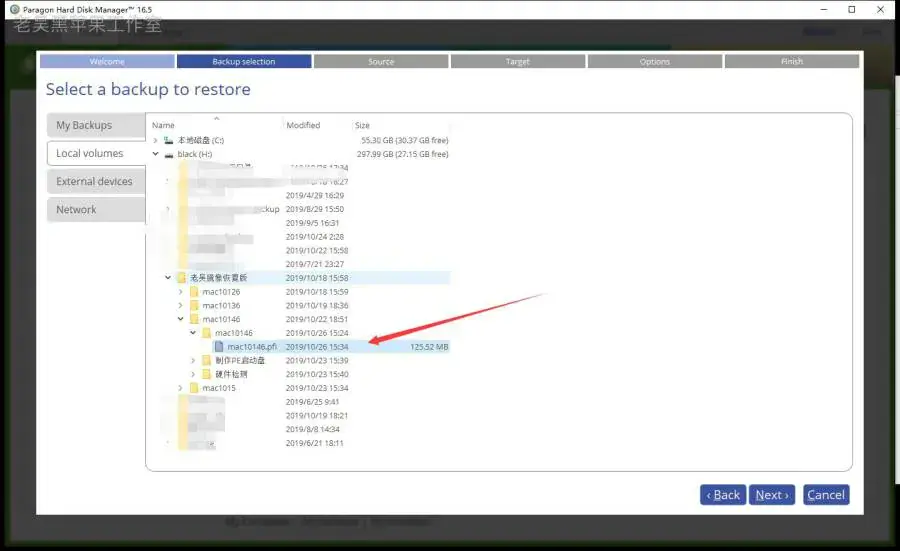The image size is (900, 551).
Task: Click the date 2019/10/19 18:36
Action: click(317, 305)
